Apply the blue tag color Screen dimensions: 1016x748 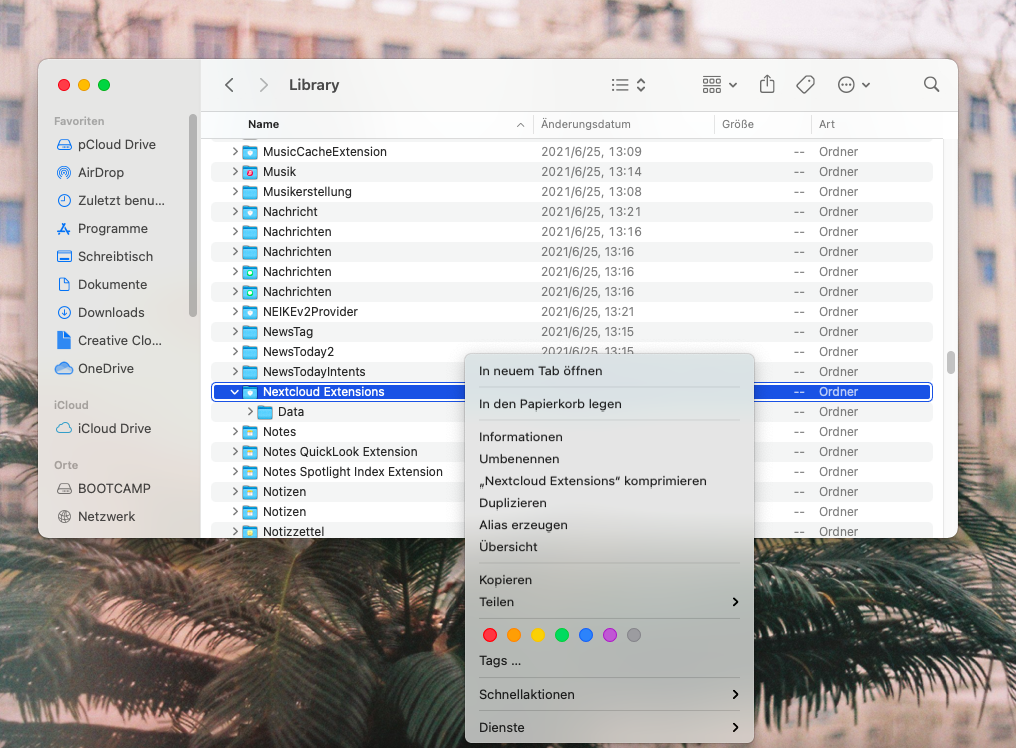586,635
